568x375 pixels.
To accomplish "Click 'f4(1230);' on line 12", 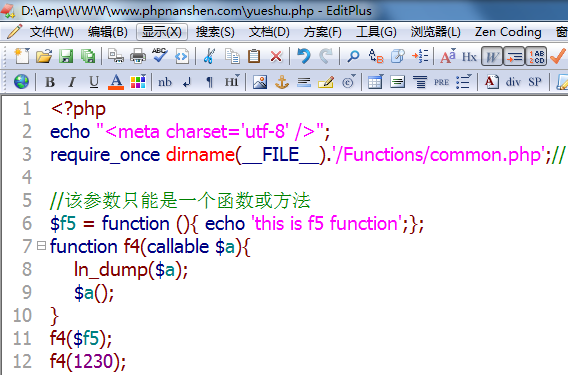I will pos(88,361).
